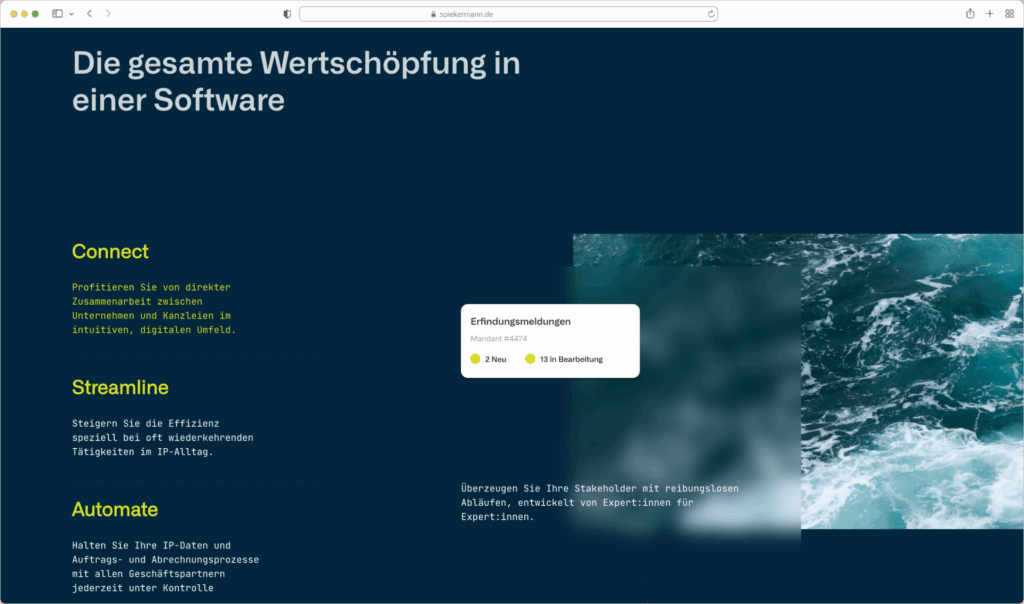The width and height of the screenshot is (1024, 604).
Task: Click the Connect description paragraph
Action: 153,308
